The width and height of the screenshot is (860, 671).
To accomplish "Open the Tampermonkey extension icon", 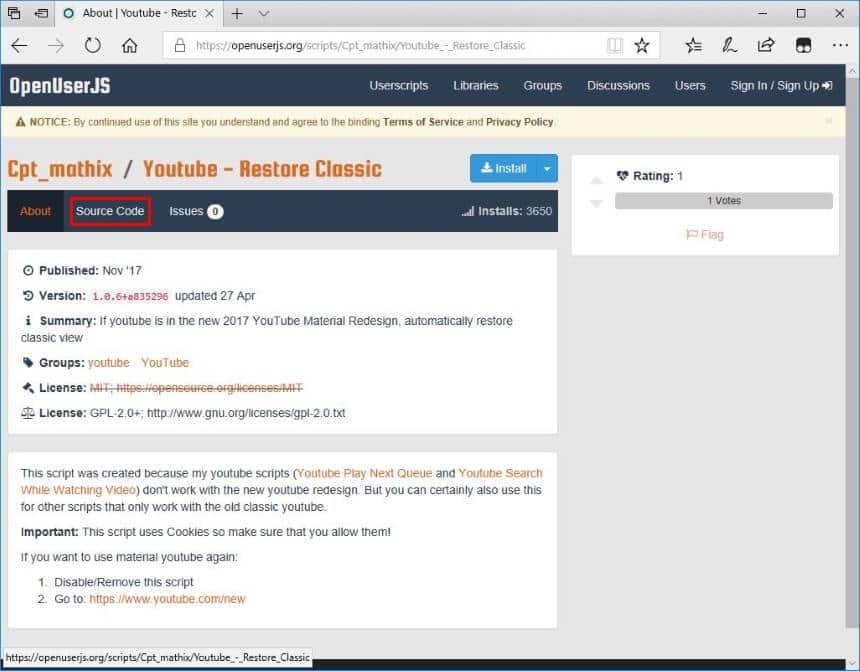I will (x=803, y=46).
